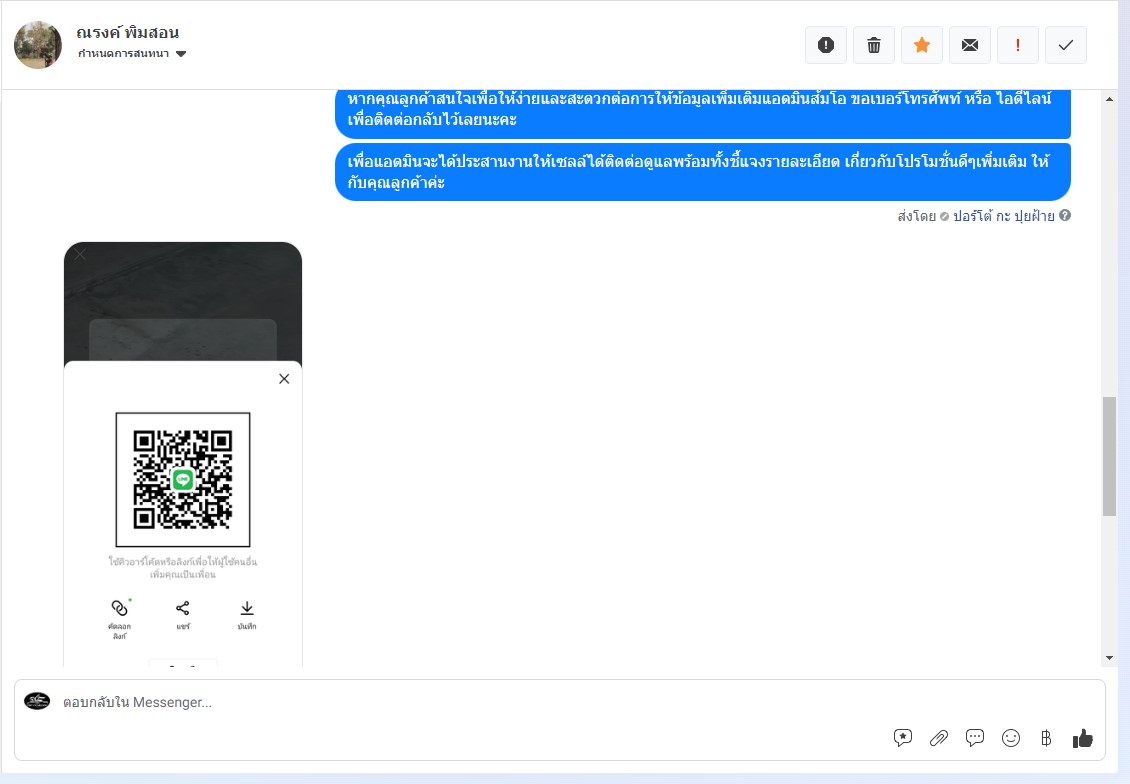Viewport: 1130px width, 784px height.
Task: Close QR popup with X in image
Action: [x=284, y=379]
